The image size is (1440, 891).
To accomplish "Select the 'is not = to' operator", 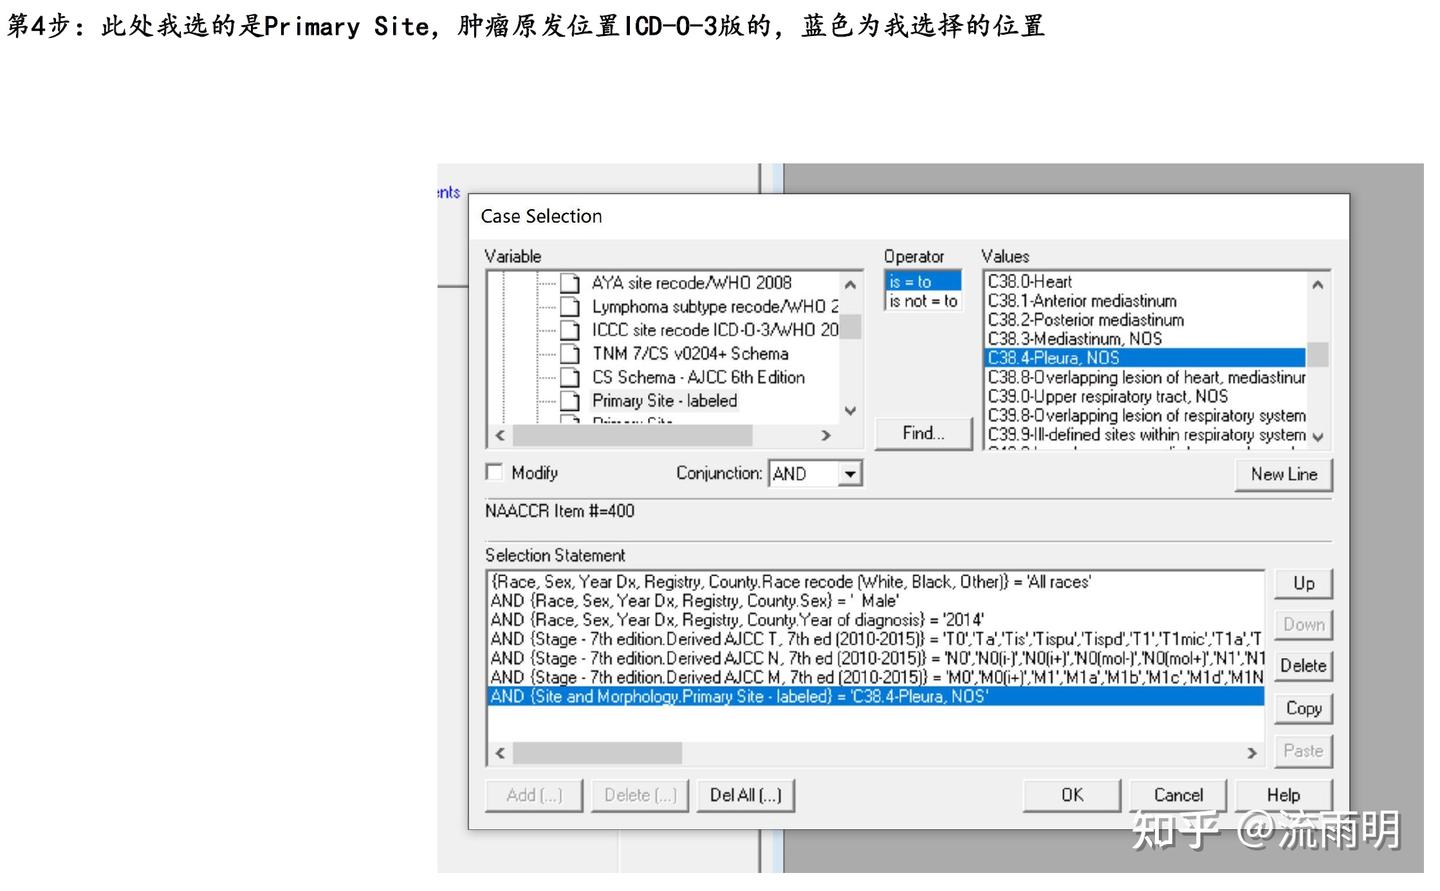I will pyautogui.click(x=921, y=301).
